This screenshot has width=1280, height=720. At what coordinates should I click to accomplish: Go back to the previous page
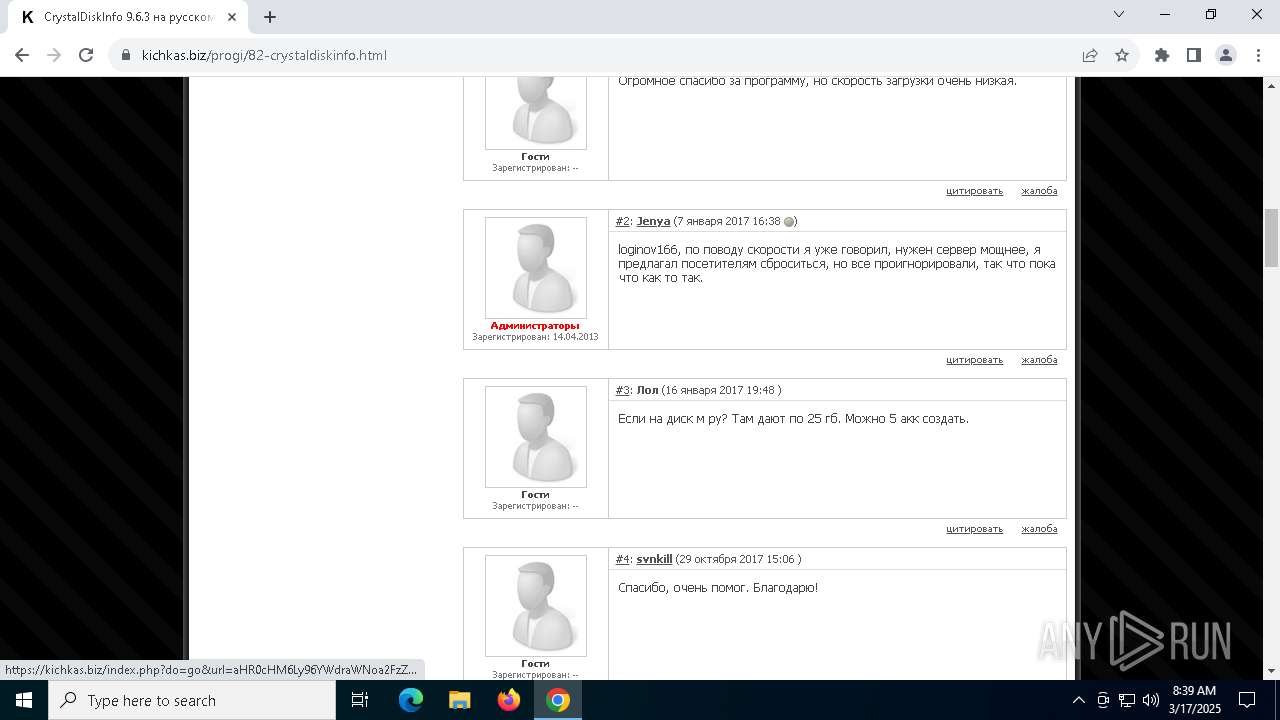22,55
